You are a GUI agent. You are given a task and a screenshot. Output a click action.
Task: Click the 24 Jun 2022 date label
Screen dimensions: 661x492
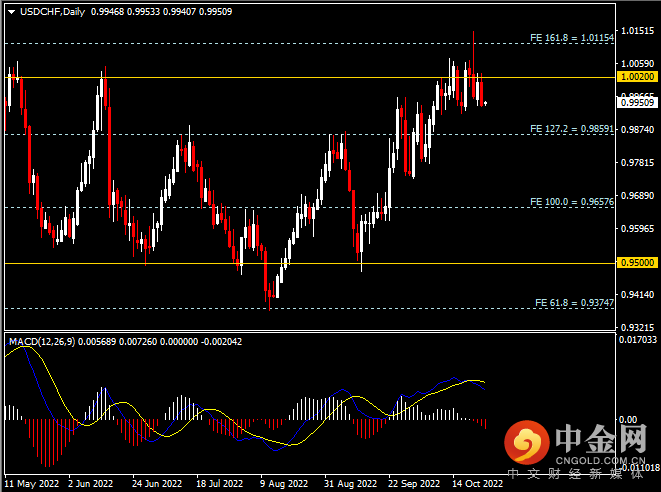click(157, 484)
